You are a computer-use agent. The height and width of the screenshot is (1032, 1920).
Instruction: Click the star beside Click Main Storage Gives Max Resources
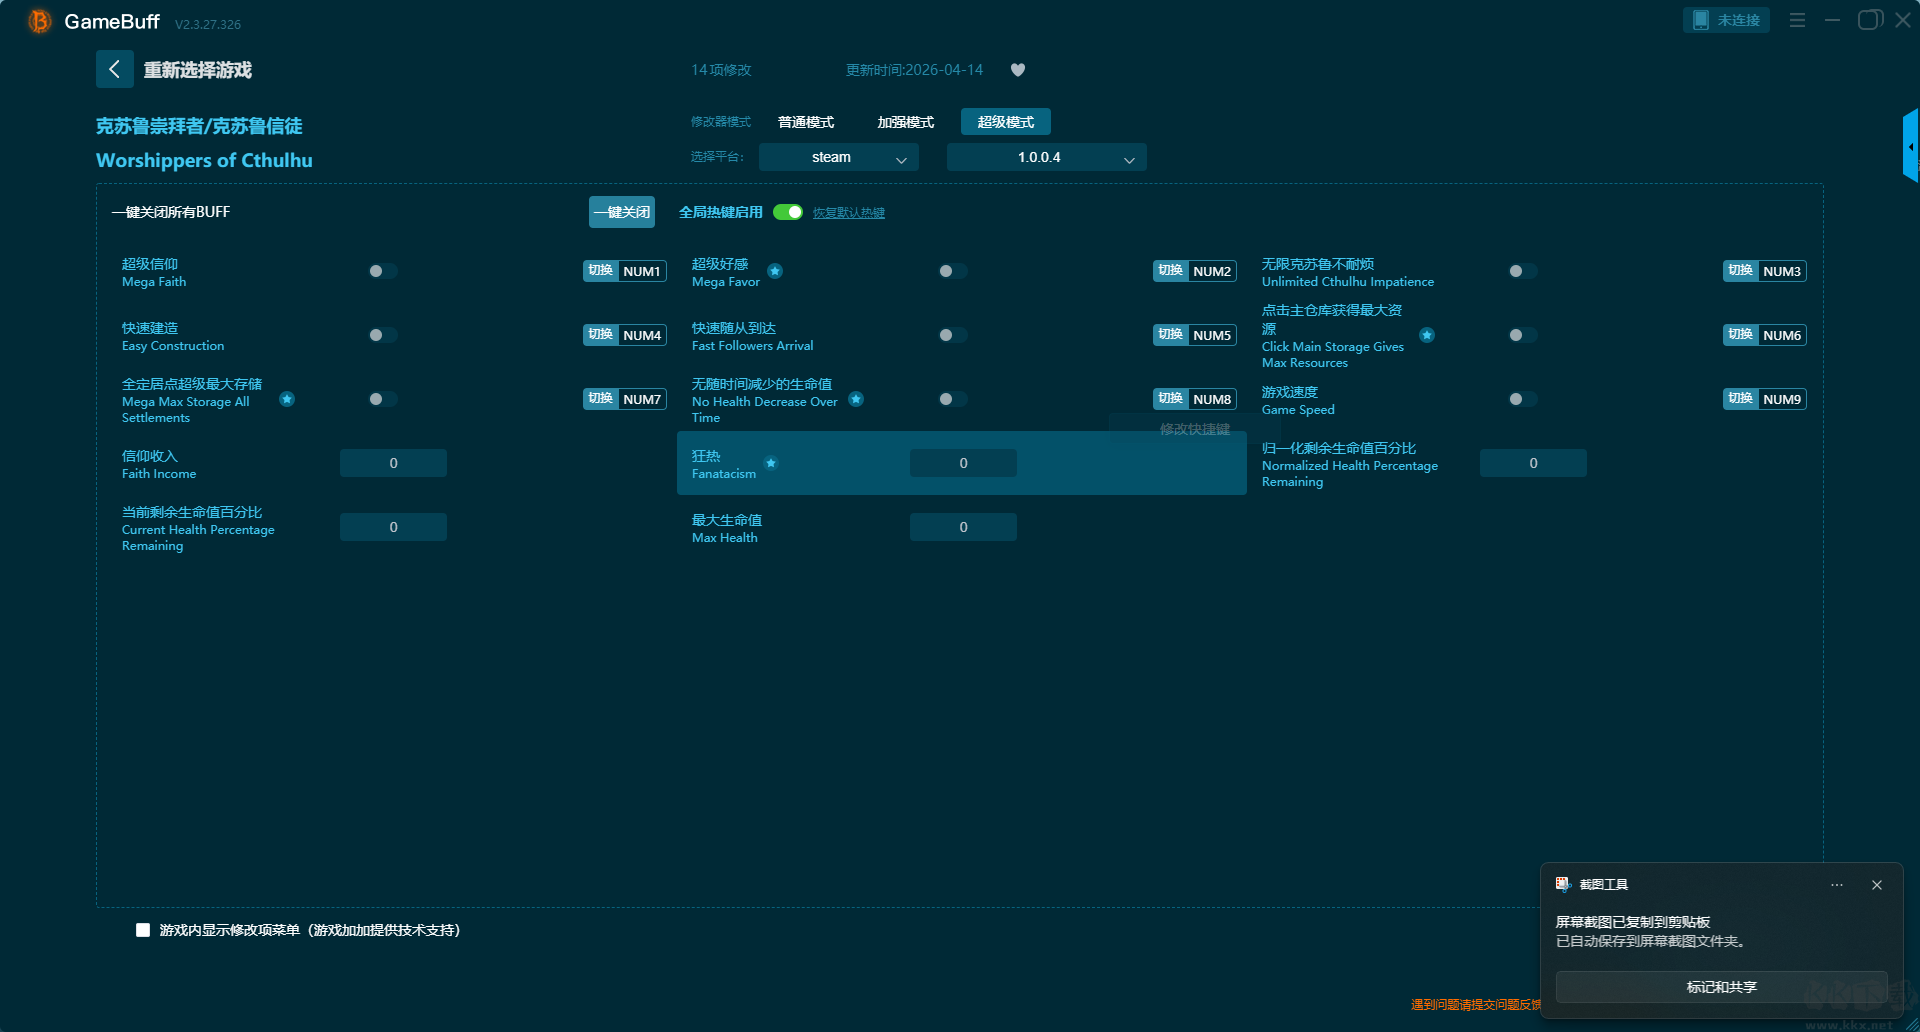point(1427,335)
